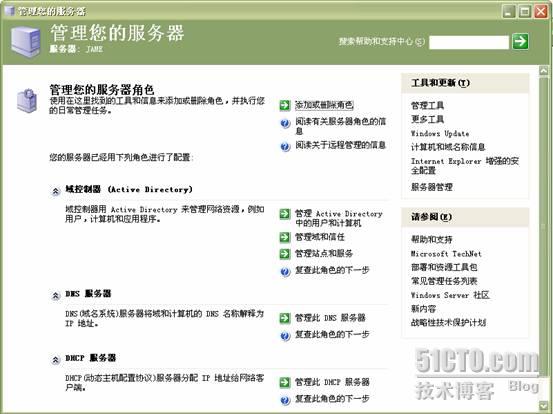This screenshot has width=553, height=414.
Task: Open 复查此角色的下一步 under DHCP 服务器
Action: pyautogui.click(x=332, y=399)
